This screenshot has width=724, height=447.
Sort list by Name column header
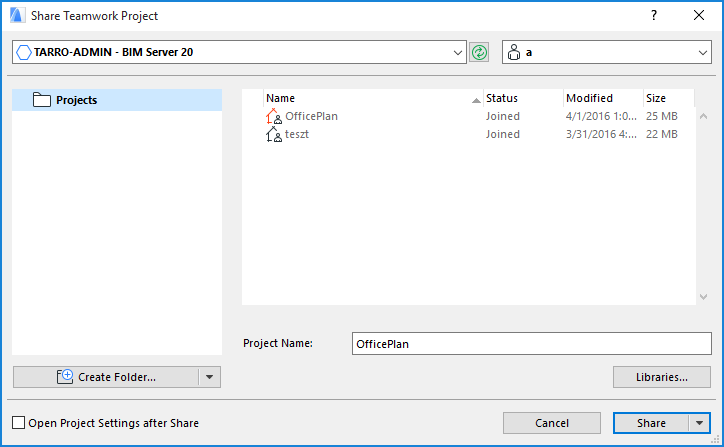tap(370, 98)
